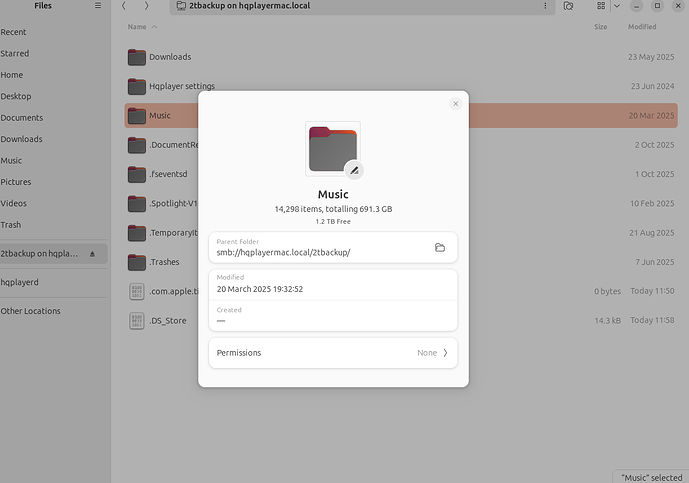Click the 2 Oct 2025 date
Viewport: 689px width, 483px height.
(x=654, y=145)
